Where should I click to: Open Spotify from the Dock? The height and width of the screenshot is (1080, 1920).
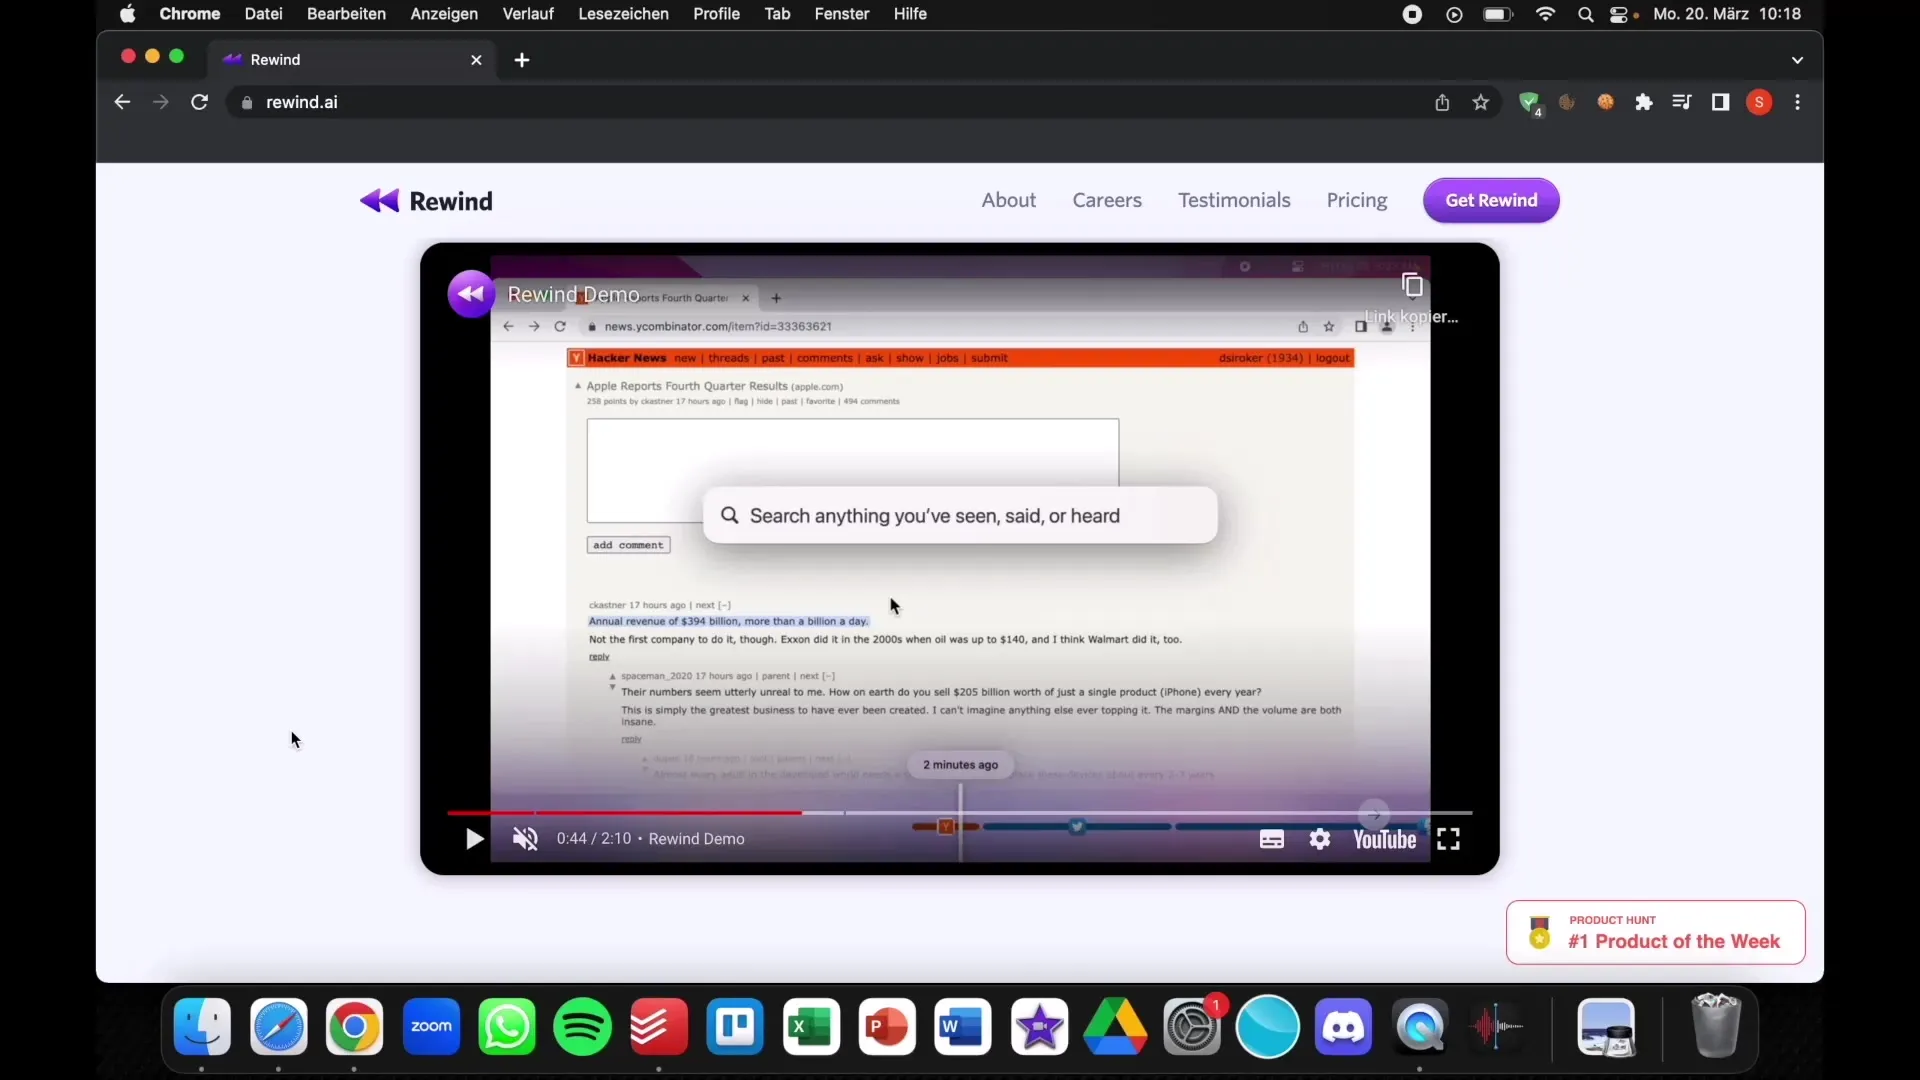[582, 1027]
